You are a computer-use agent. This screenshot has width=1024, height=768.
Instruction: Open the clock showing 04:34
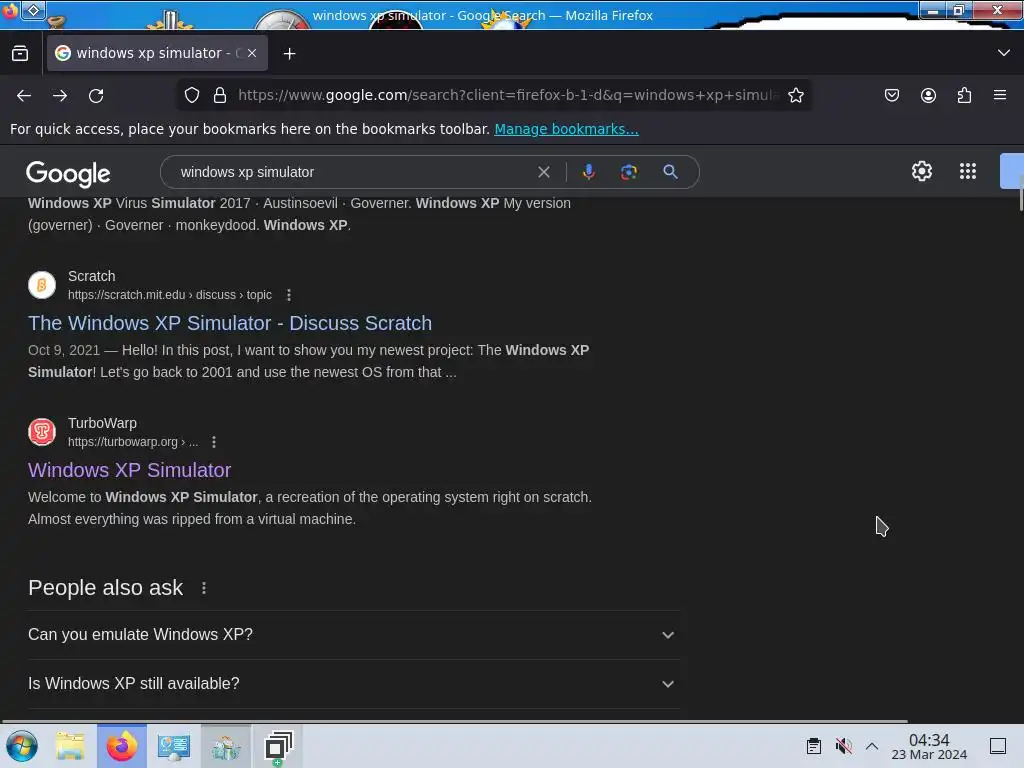(929, 746)
